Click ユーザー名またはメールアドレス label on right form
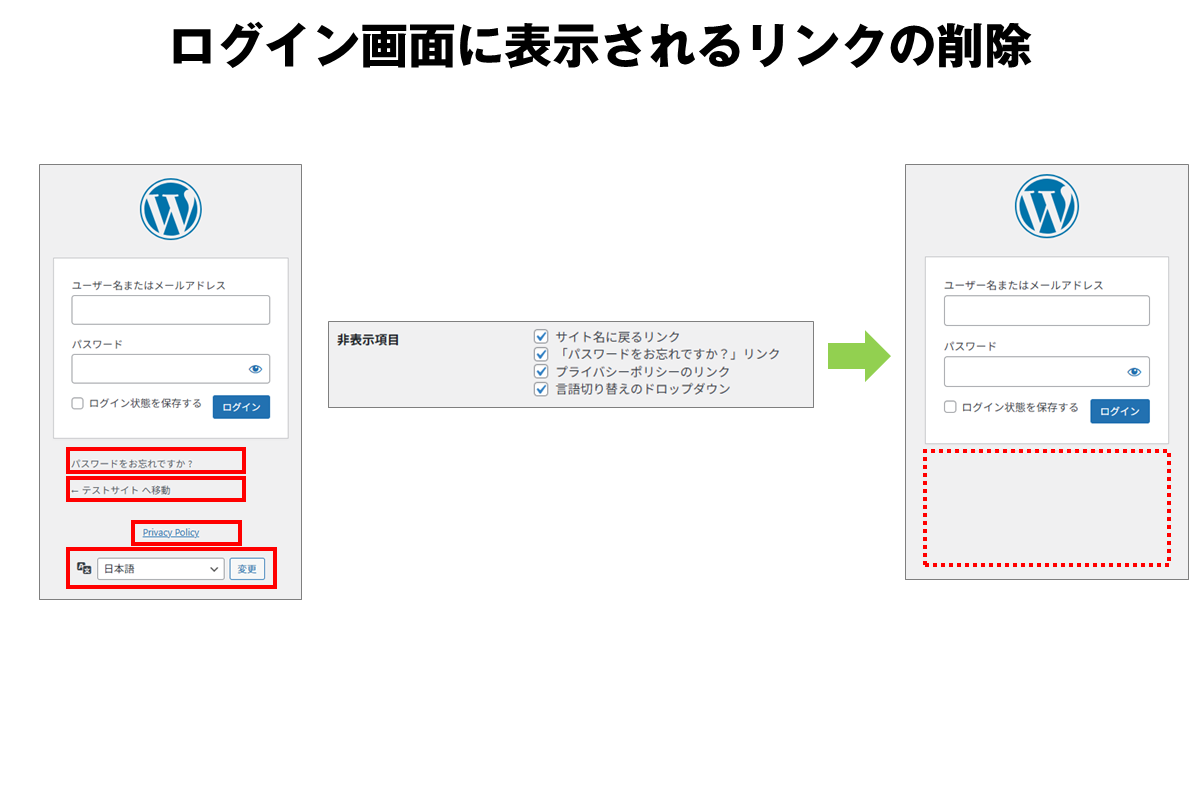This screenshot has height=800, width=1200. pos(1024,285)
